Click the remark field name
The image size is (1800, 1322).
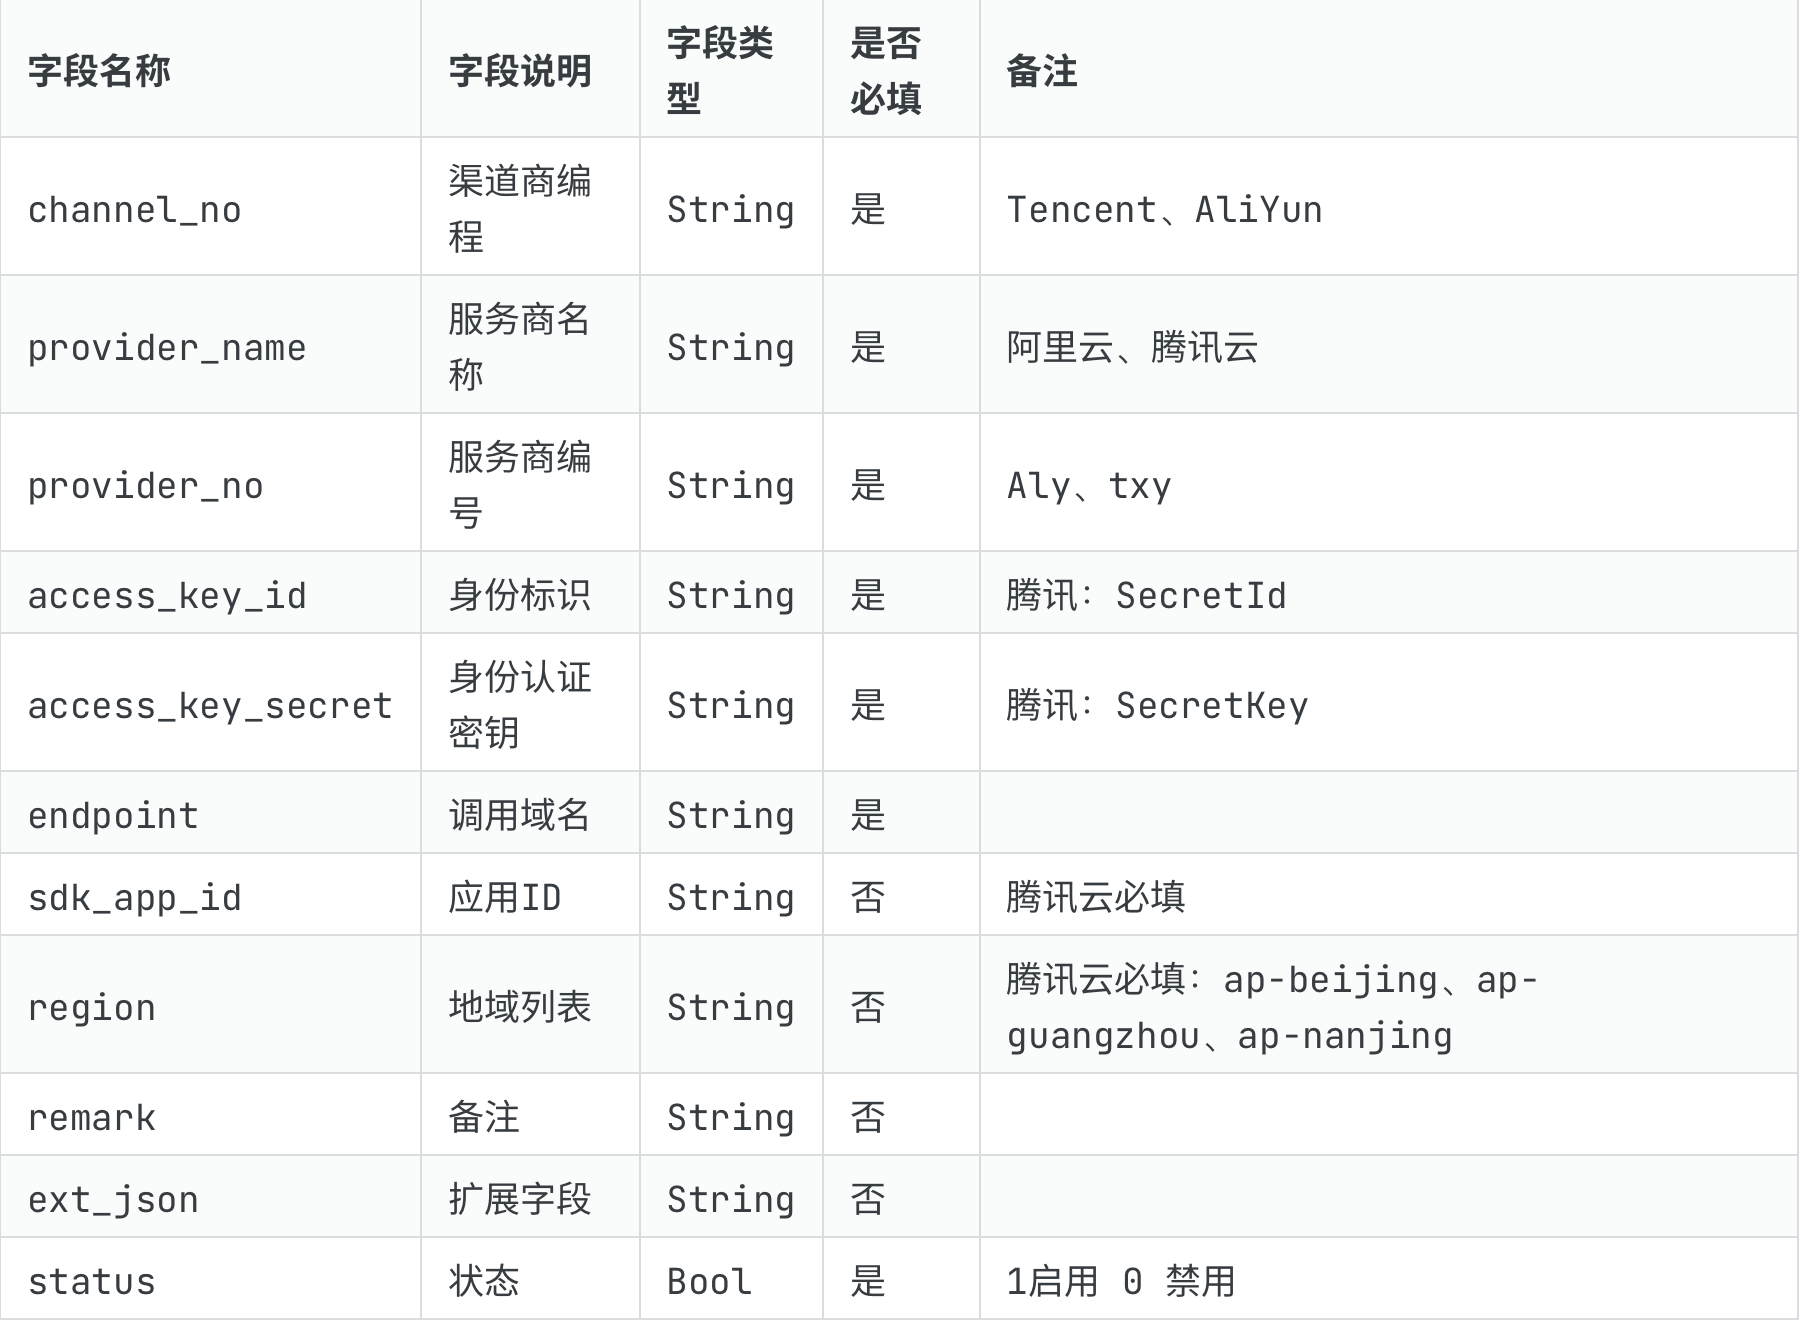click(x=92, y=1117)
